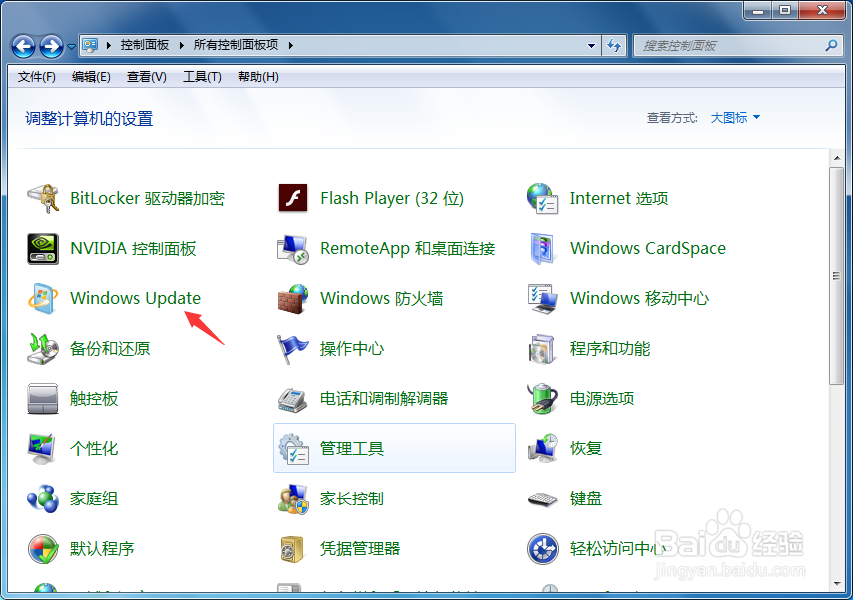
Task: Open the 恢复 icon
Action: tap(543, 448)
